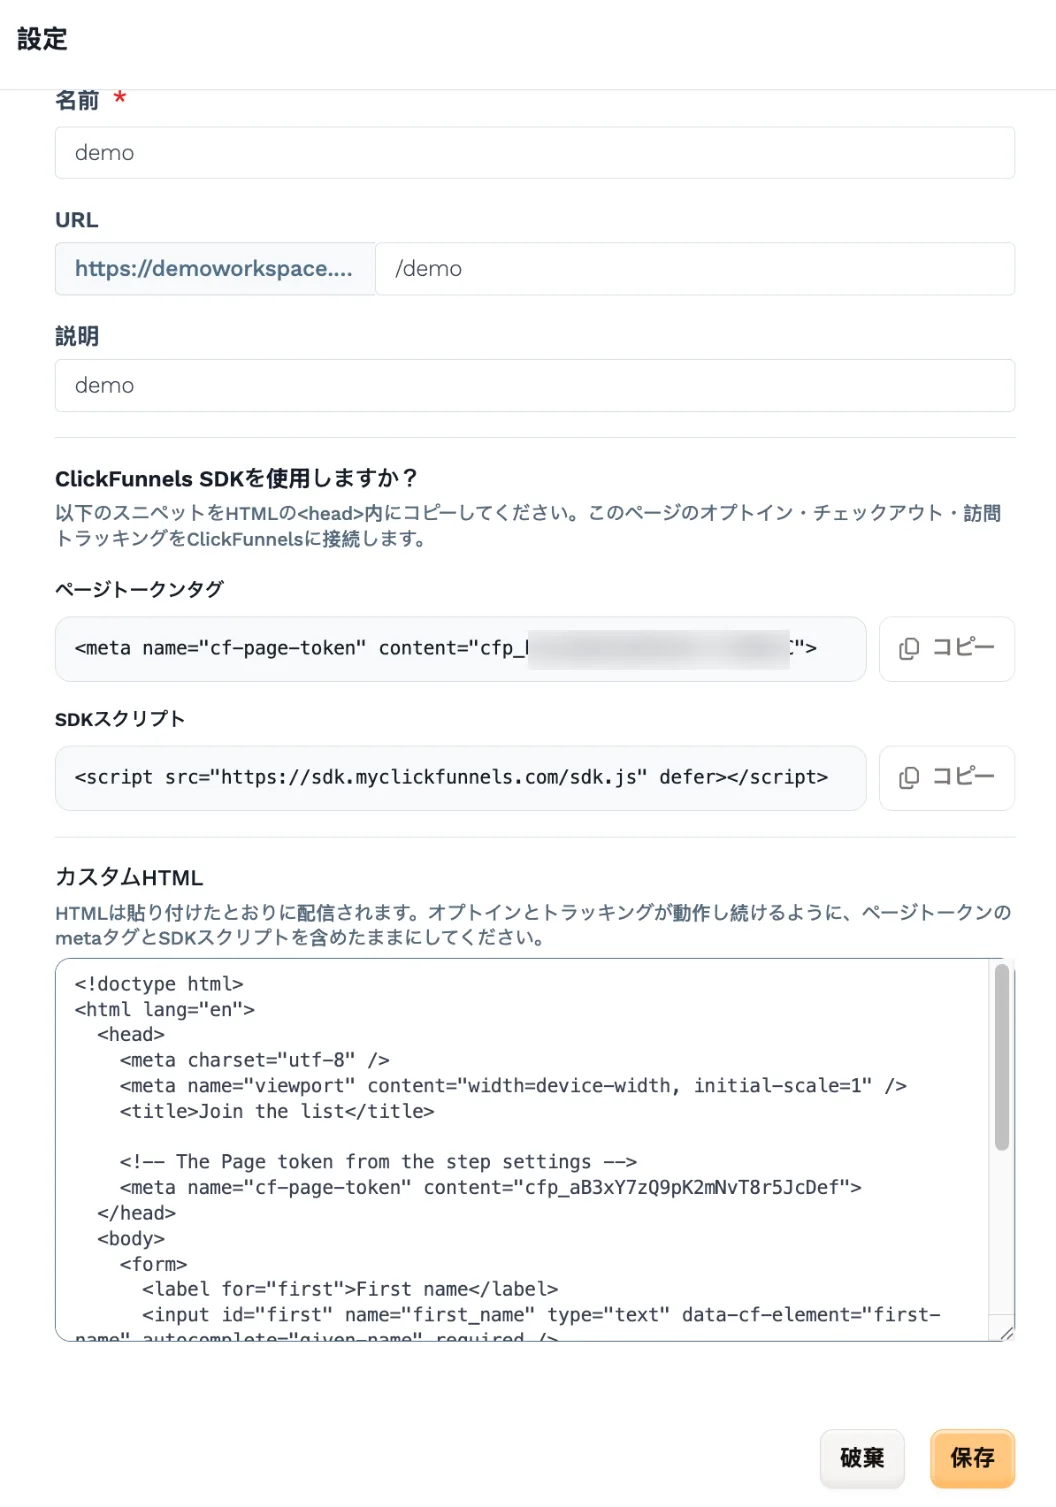The image size is (1056, 1507).
Task: Click the copy icon beside page token tag
Action: [x=909, y=649]
